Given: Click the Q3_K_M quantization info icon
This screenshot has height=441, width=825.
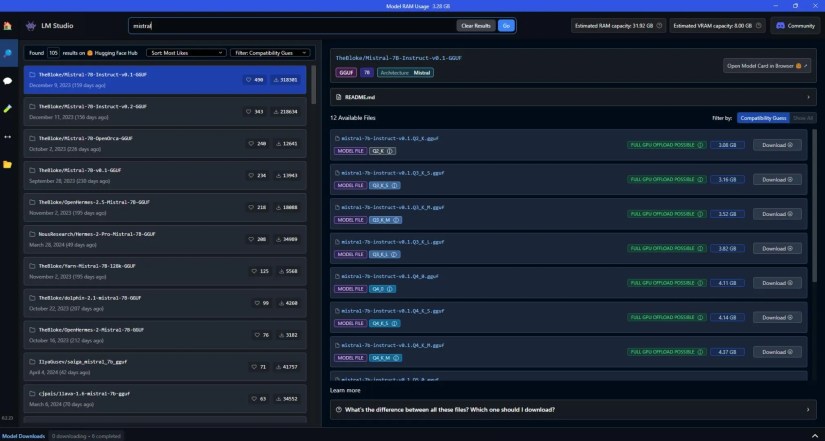Looking at the screenshot, I should click(396, 220).
